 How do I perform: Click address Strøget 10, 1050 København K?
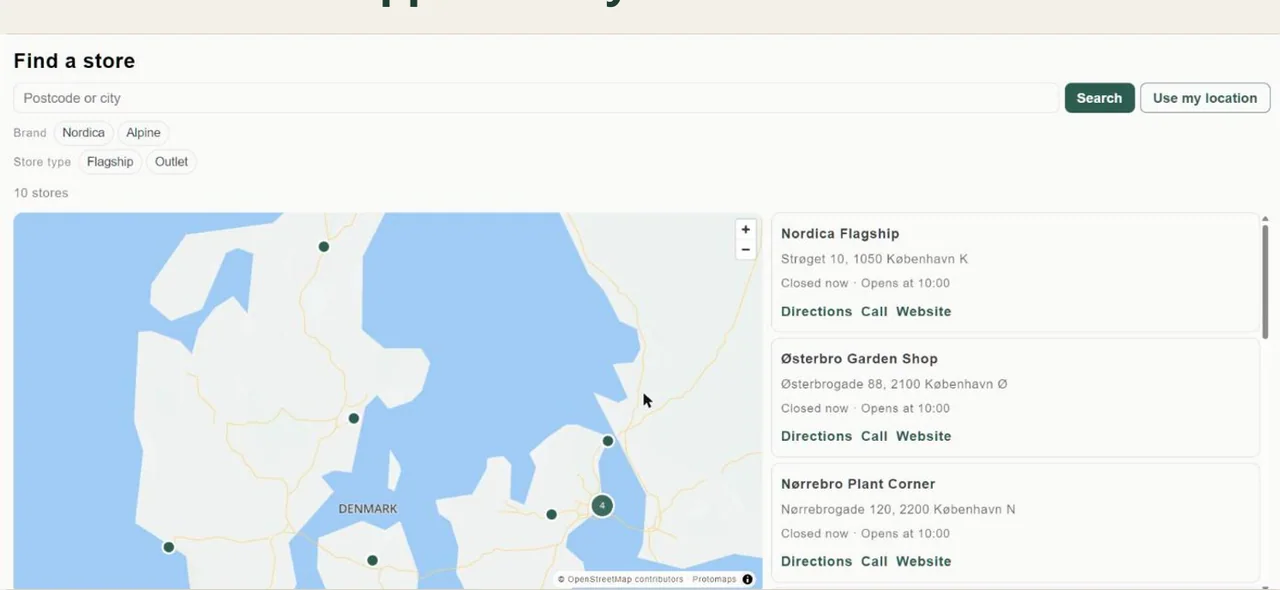tap(874, 259)
